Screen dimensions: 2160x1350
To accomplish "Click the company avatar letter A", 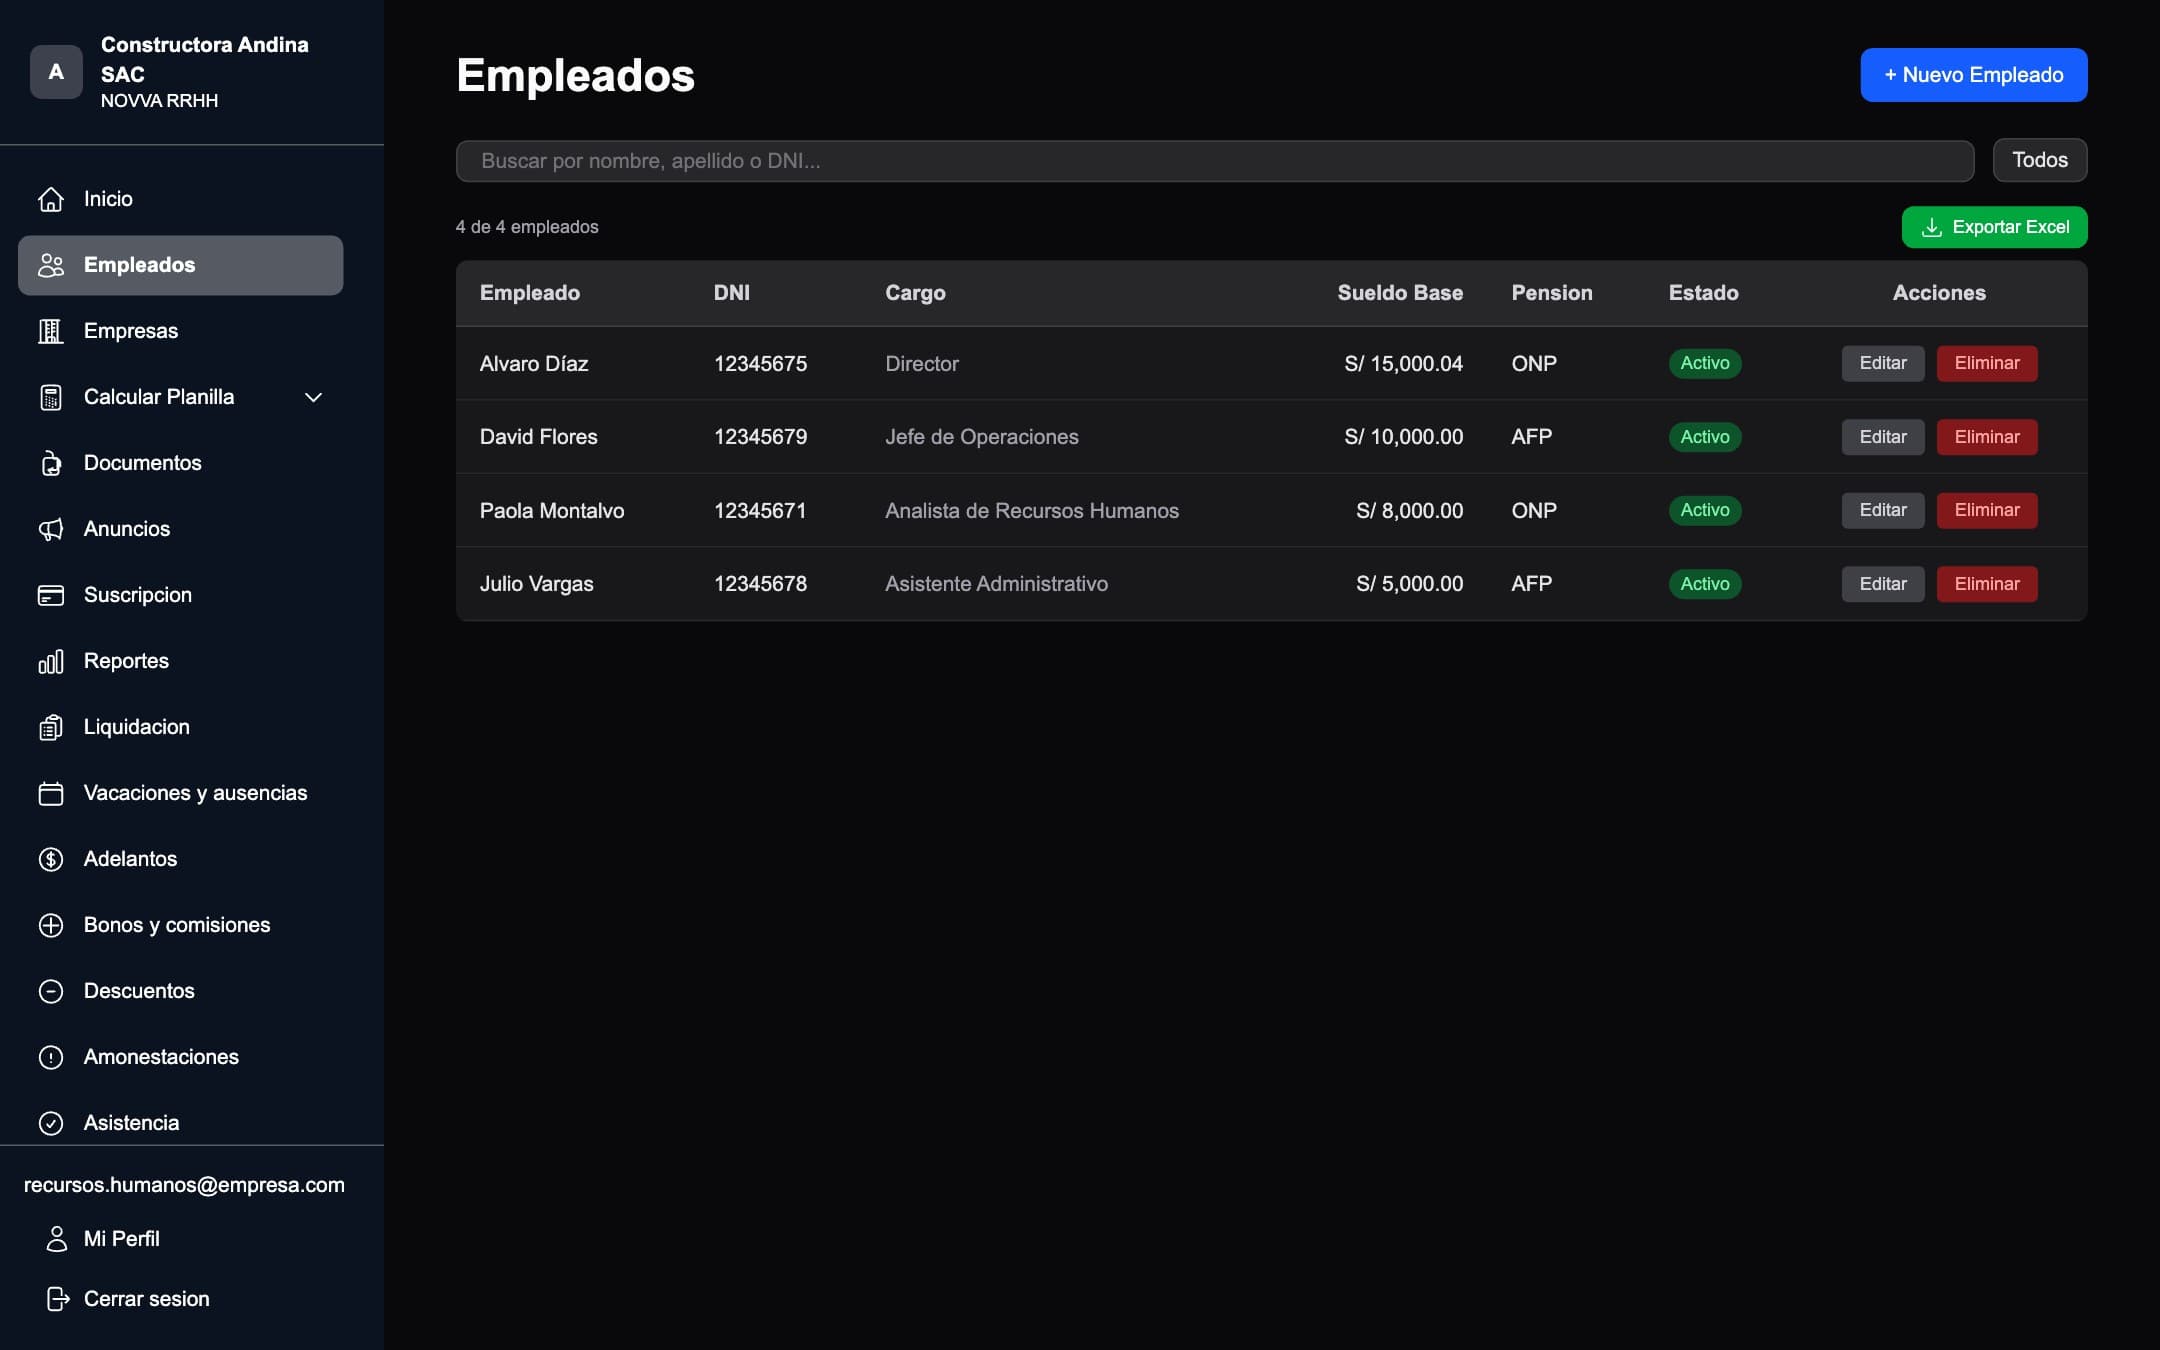I will [x=56, y=72].
